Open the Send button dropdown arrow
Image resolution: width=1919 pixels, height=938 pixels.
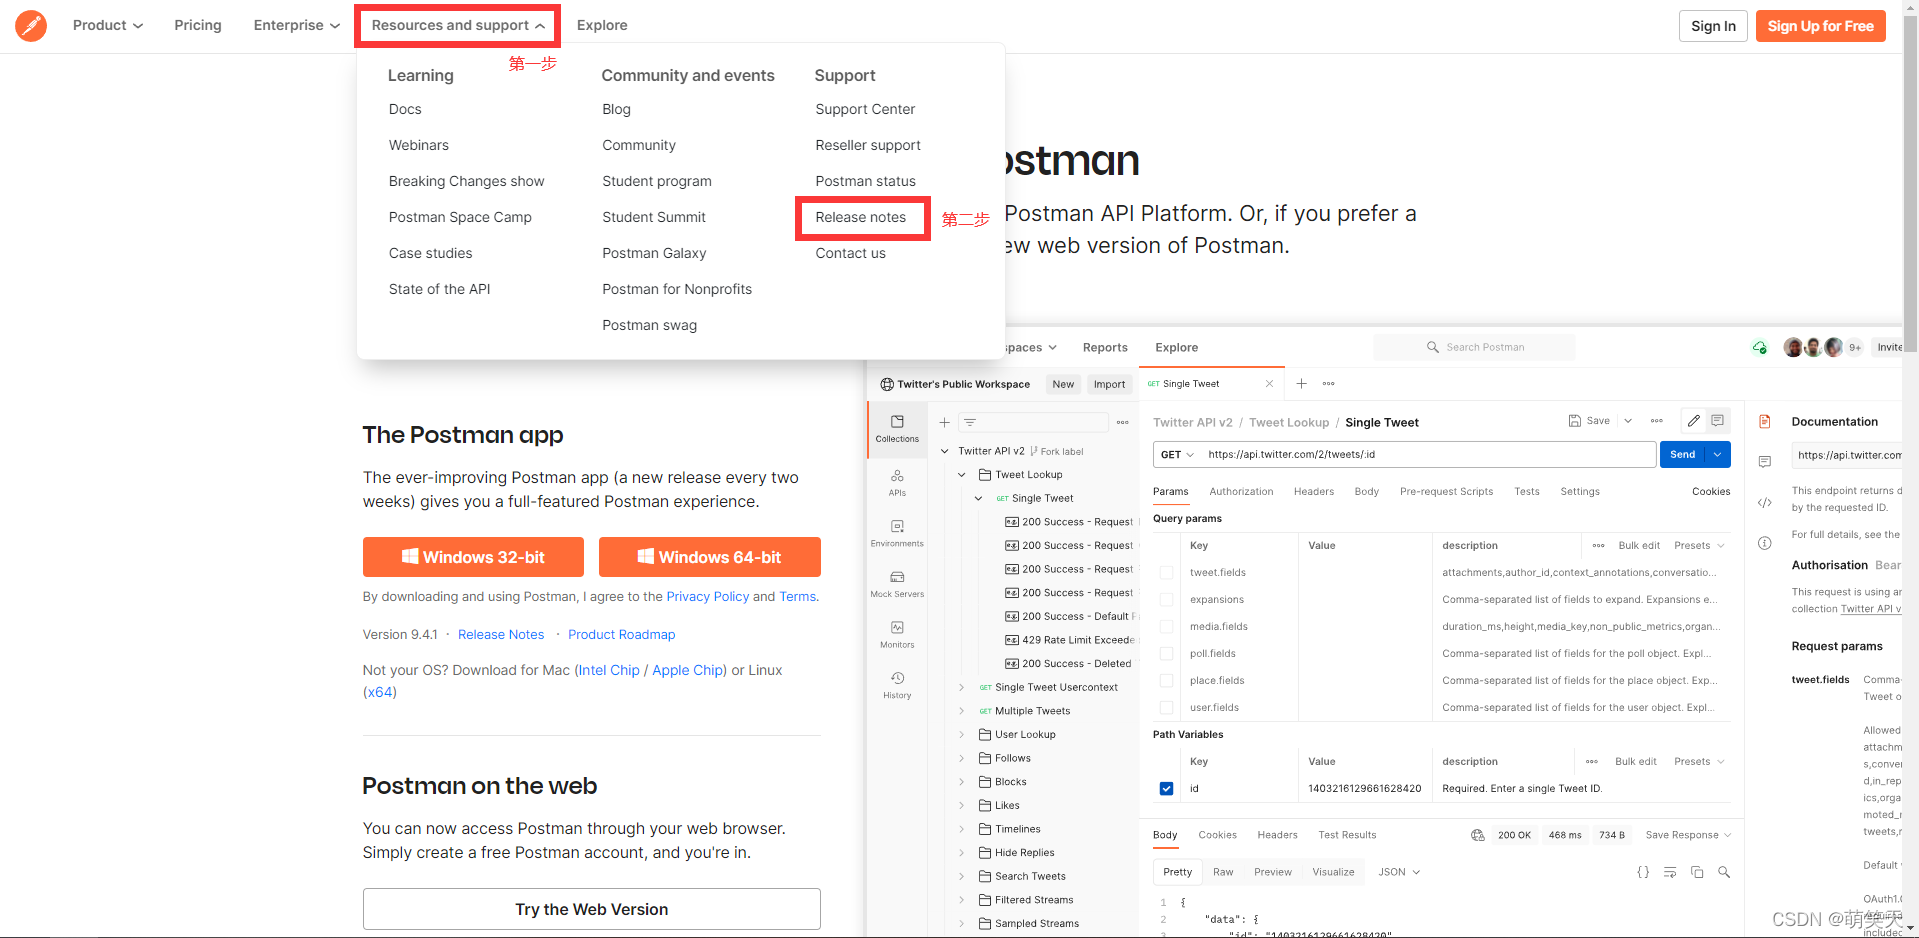[1718, 455]
